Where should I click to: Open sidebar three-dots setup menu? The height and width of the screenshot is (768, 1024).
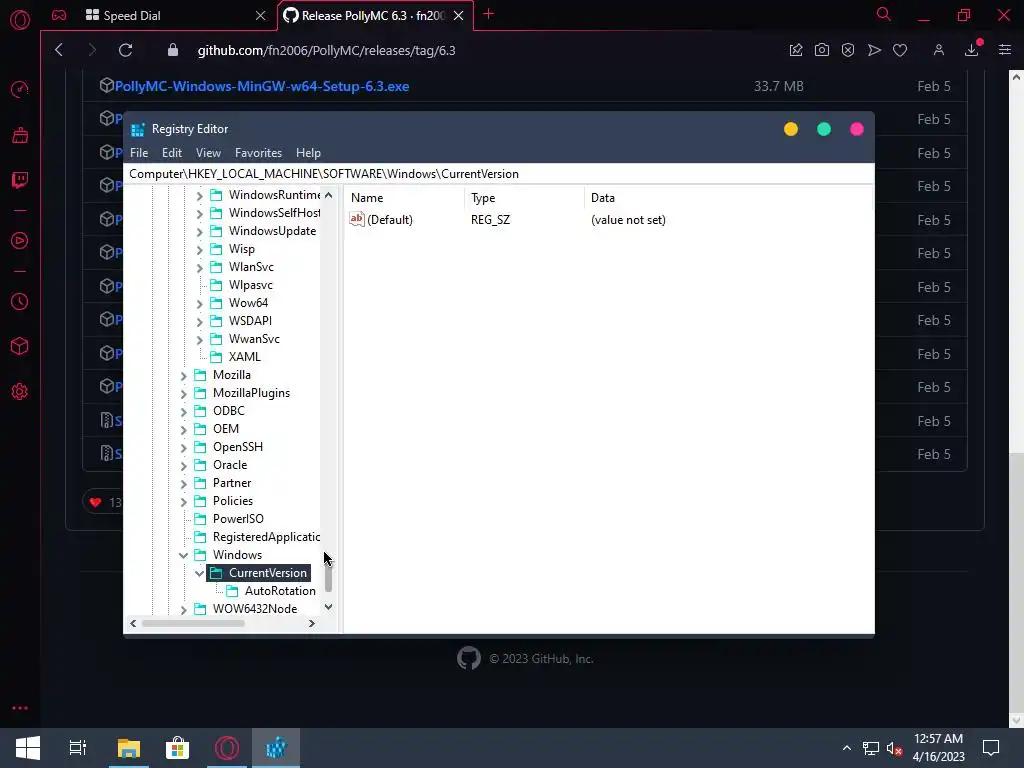tap(20, 708)
